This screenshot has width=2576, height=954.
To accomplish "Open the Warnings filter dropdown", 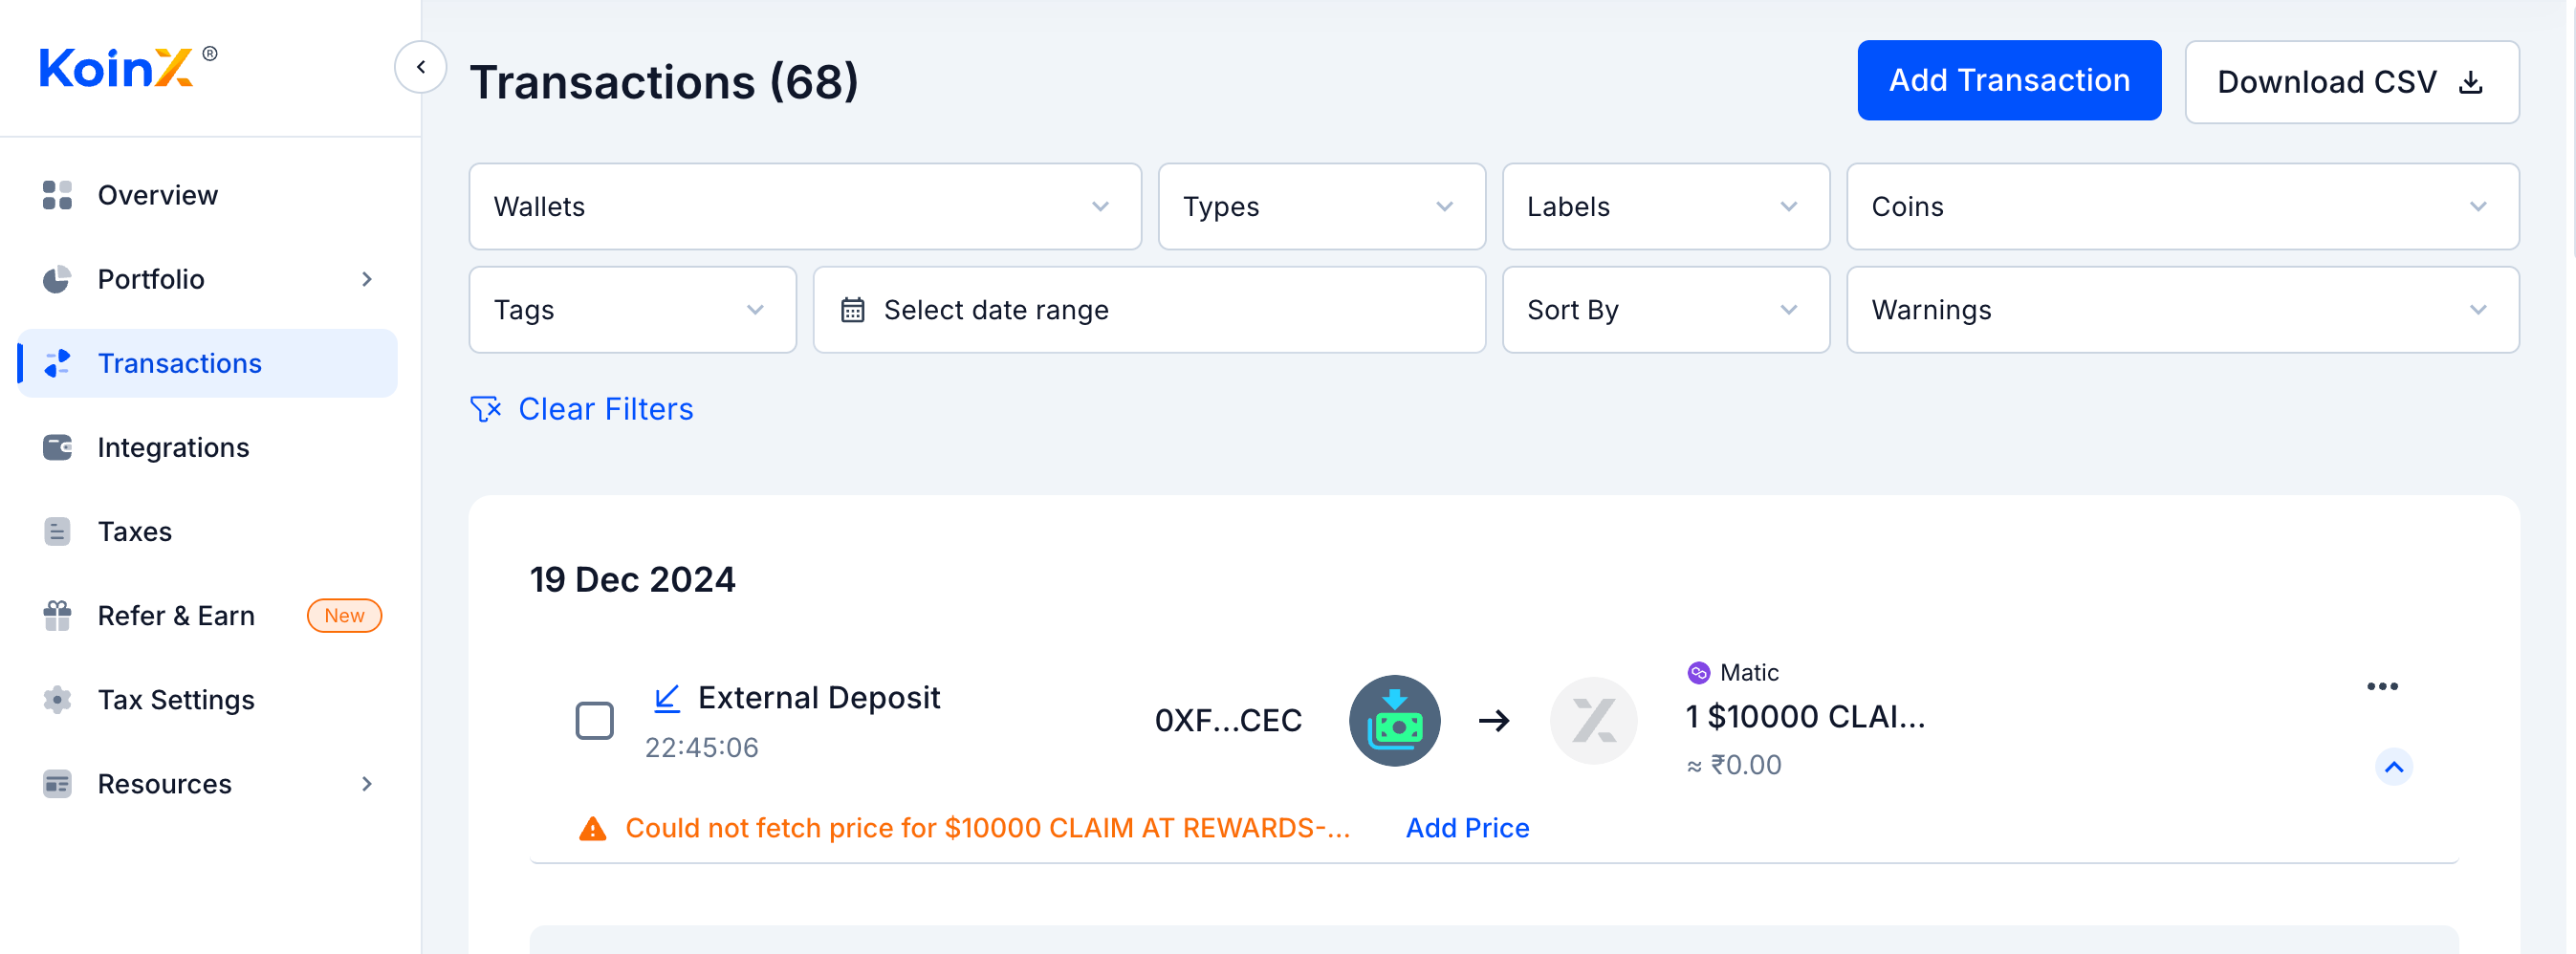I will pos(2181,310).
